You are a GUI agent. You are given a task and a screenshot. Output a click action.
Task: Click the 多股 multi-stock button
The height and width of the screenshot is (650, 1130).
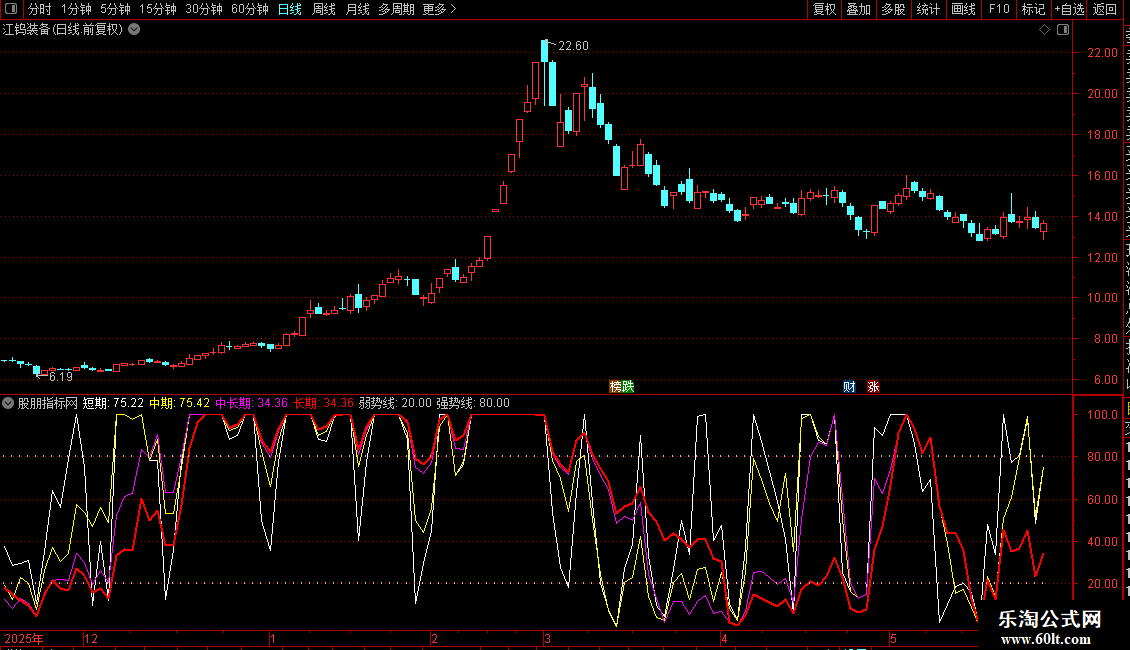point(893,9)
